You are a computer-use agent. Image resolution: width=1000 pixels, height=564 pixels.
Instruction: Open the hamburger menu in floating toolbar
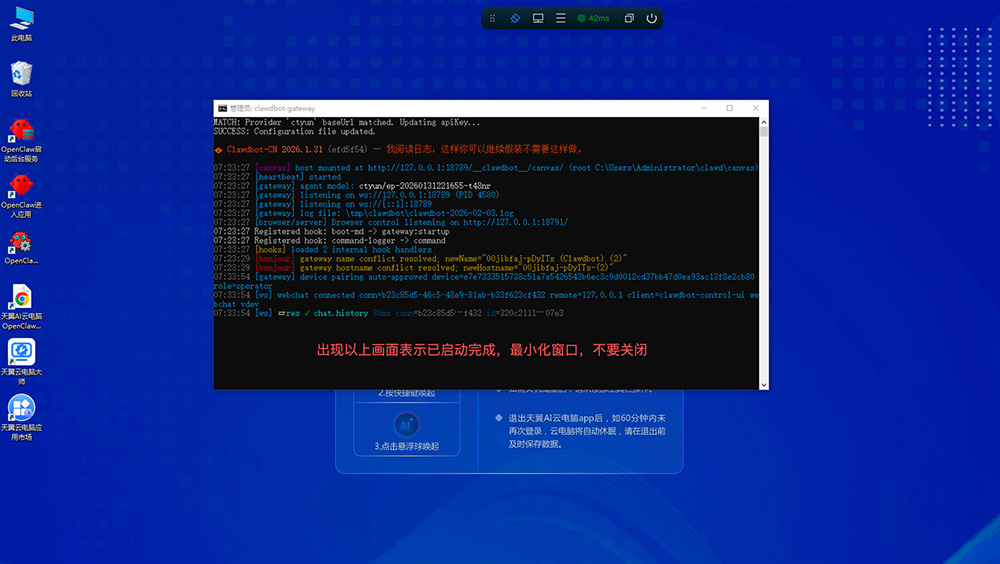click(561, 18)
